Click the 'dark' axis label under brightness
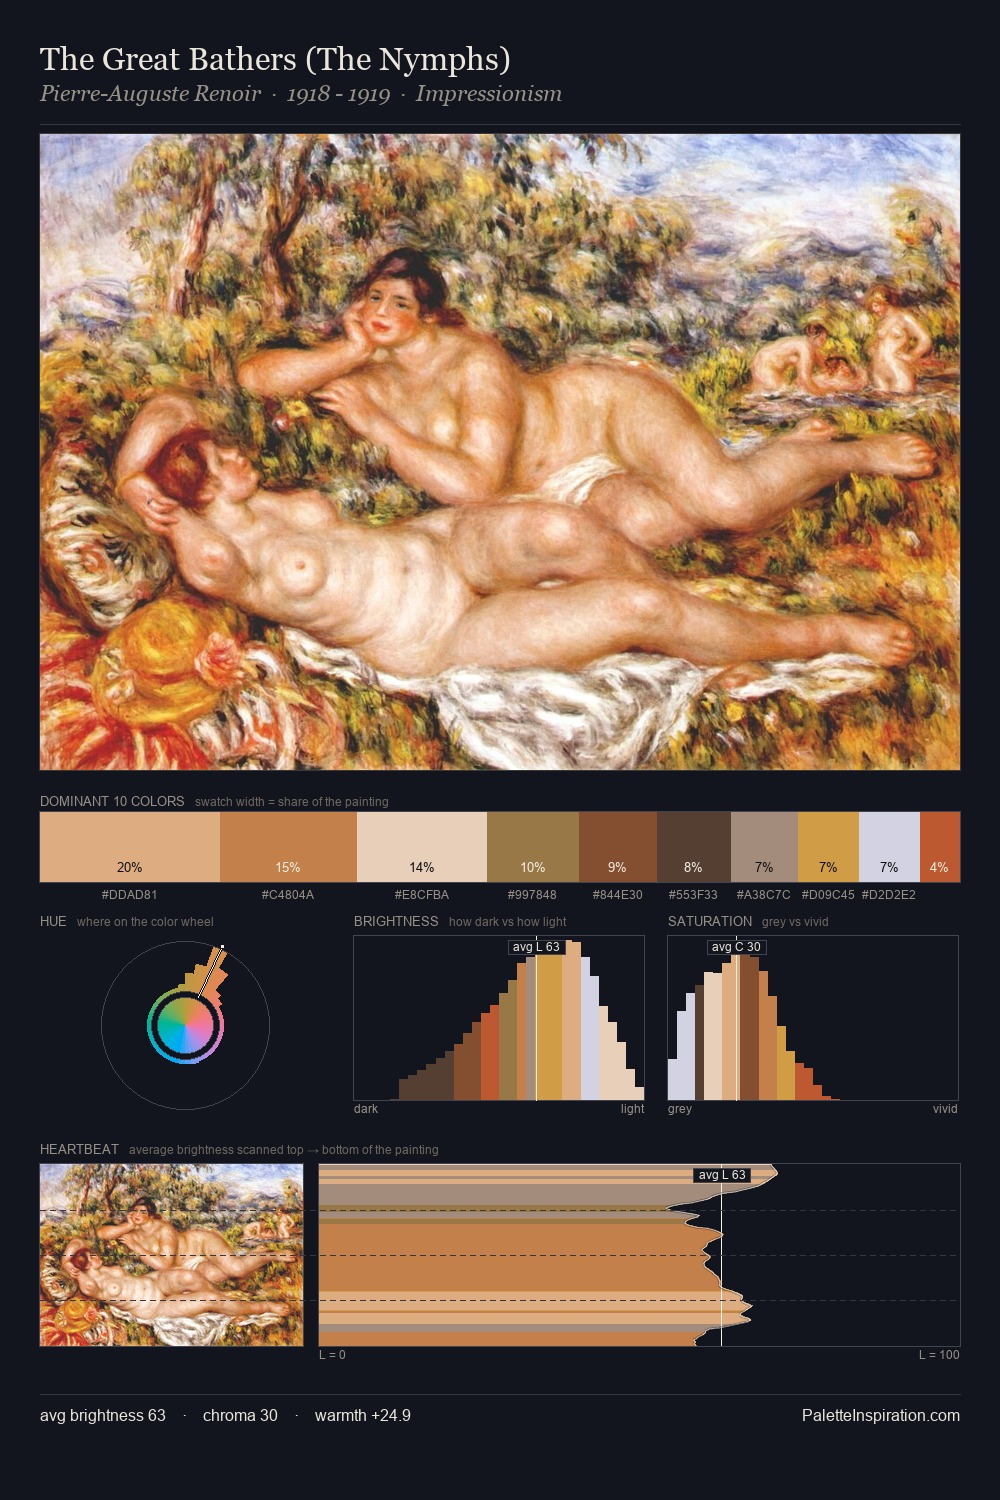 pos(366,1109)
